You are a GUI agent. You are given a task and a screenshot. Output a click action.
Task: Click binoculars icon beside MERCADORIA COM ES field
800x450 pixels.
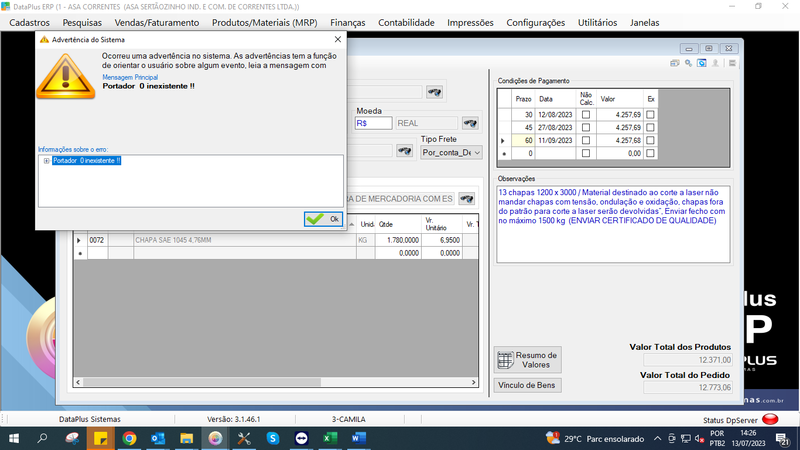[467, 198]
